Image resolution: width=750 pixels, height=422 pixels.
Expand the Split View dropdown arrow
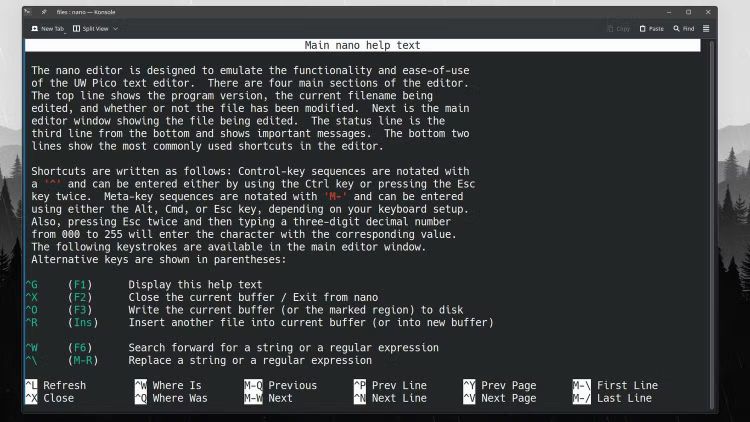tap(116, 29)
